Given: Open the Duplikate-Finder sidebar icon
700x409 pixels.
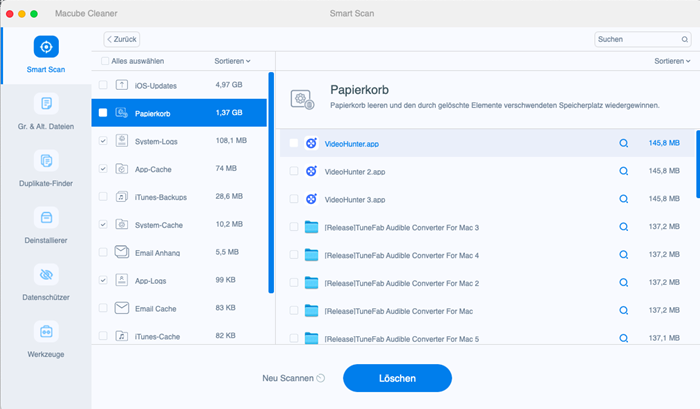Looking at the screenshot, I should tap(46, 161).
